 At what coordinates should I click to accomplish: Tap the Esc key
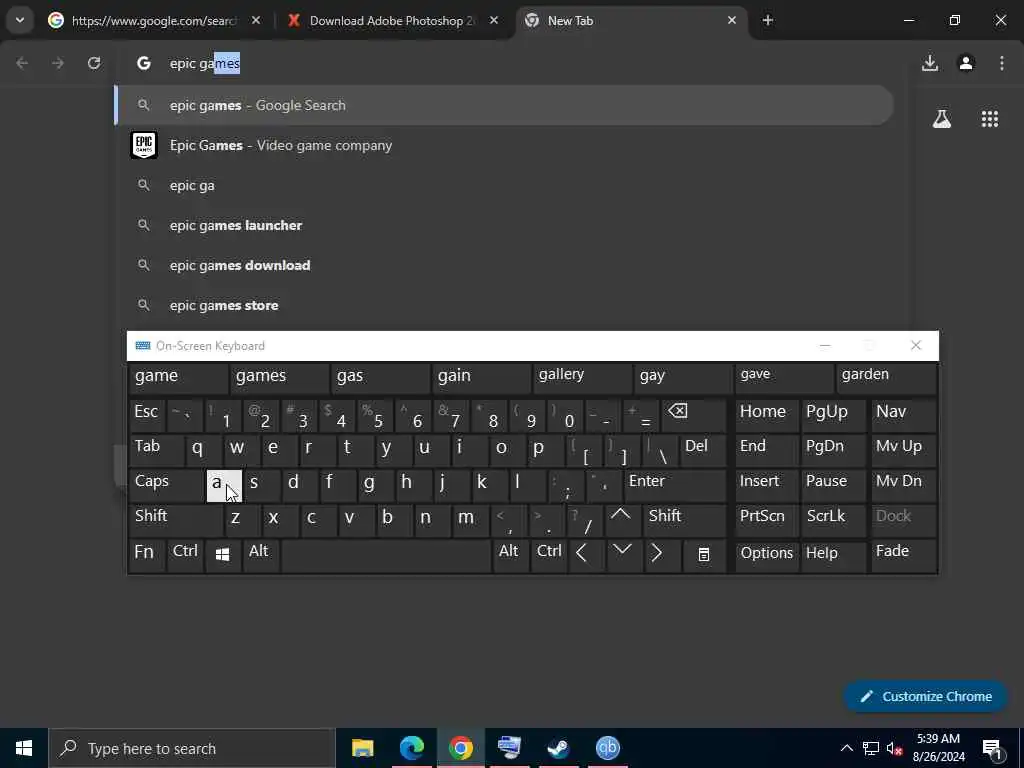147,415
